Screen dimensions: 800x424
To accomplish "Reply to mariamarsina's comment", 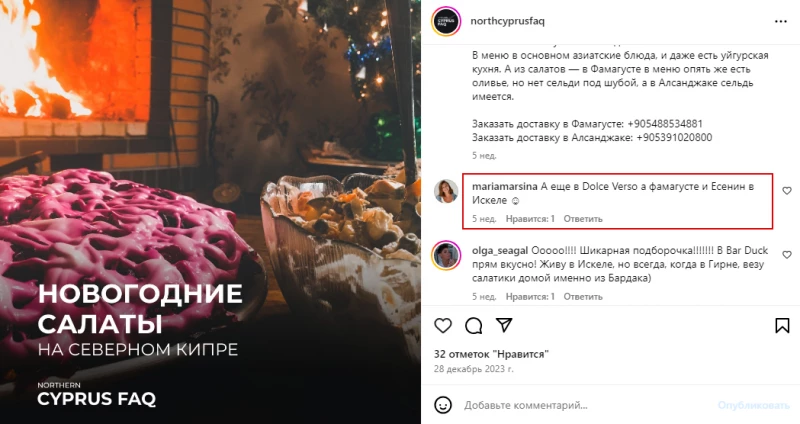I will coord(583,219).
